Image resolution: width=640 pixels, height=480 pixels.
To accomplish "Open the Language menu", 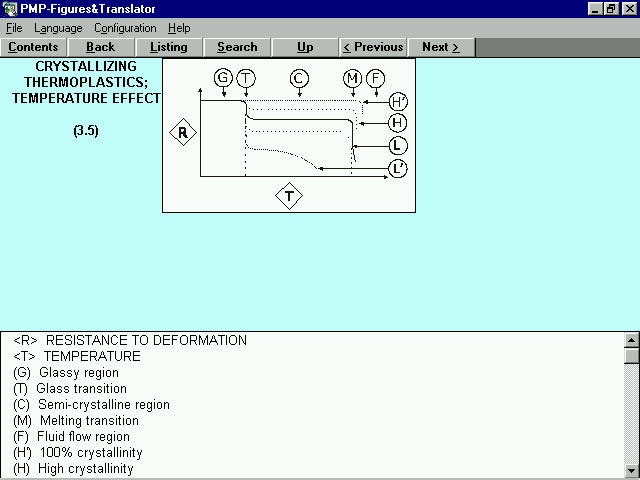I will (58, 28).
